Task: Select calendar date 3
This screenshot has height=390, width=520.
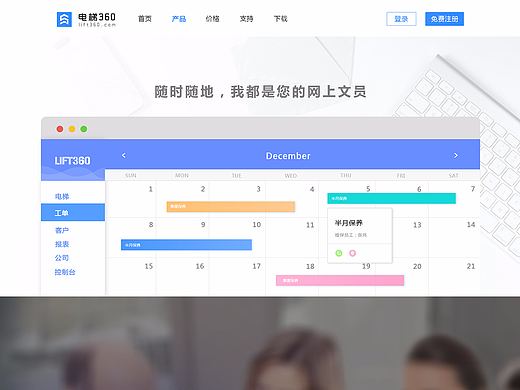Action: pos(258,189)
